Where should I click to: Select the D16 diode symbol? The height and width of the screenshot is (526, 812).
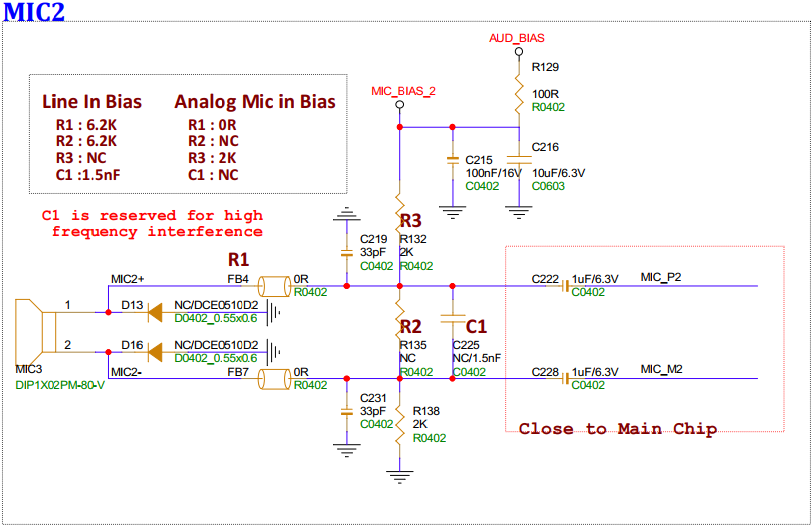[155, 351]
